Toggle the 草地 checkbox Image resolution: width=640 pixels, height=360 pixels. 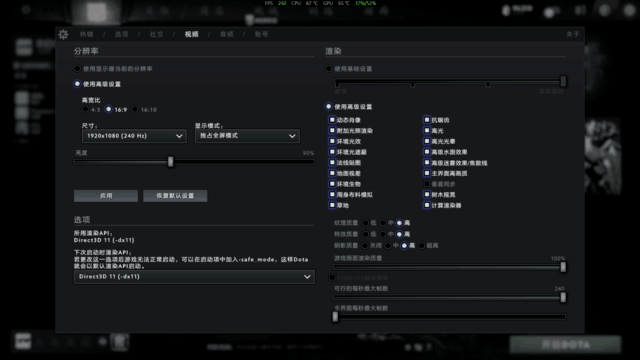point(332,205)
